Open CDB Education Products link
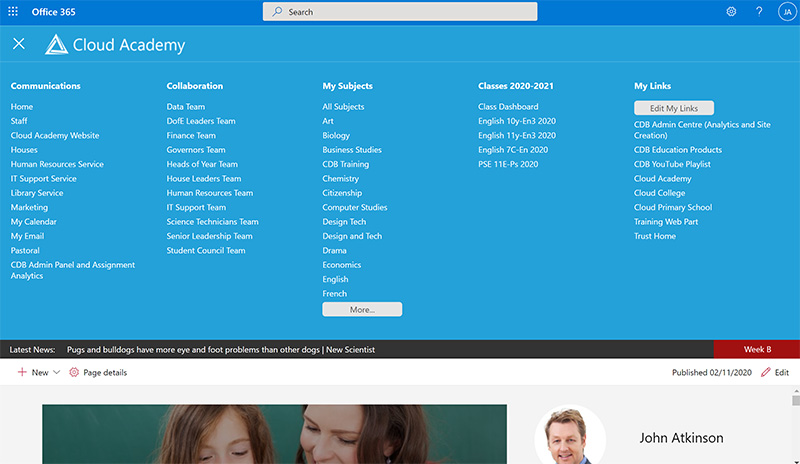 678,150
